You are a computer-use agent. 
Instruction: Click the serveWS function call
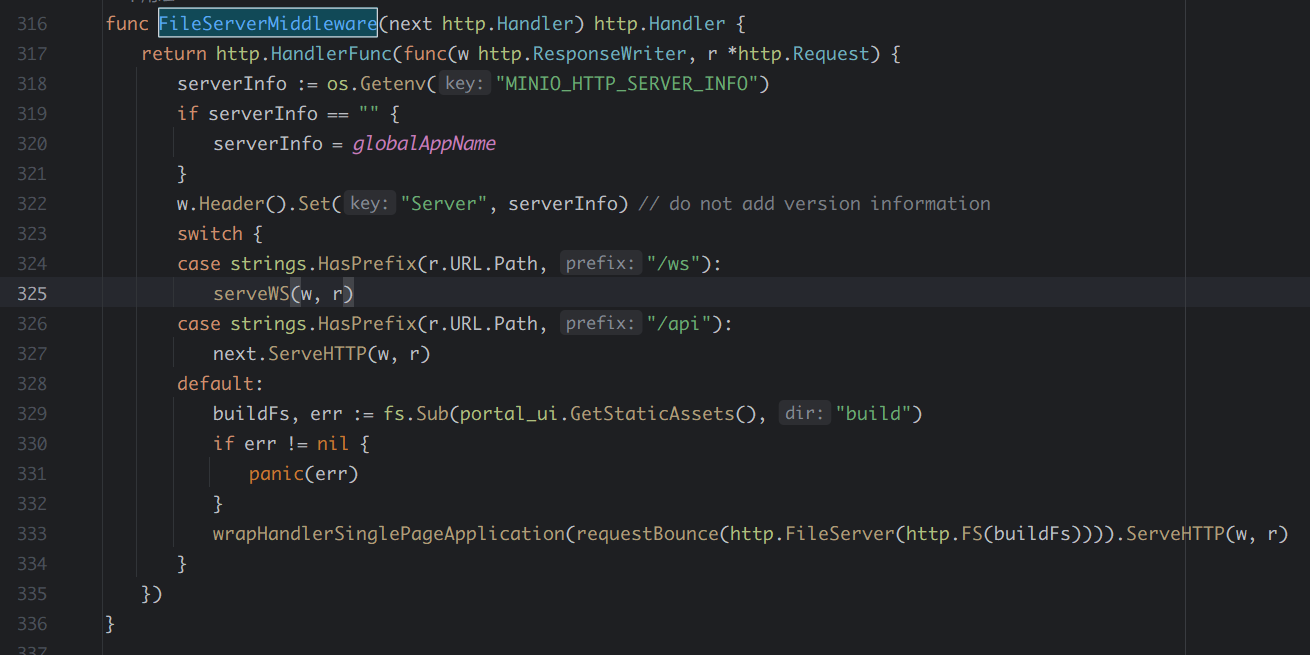(251, 293)
